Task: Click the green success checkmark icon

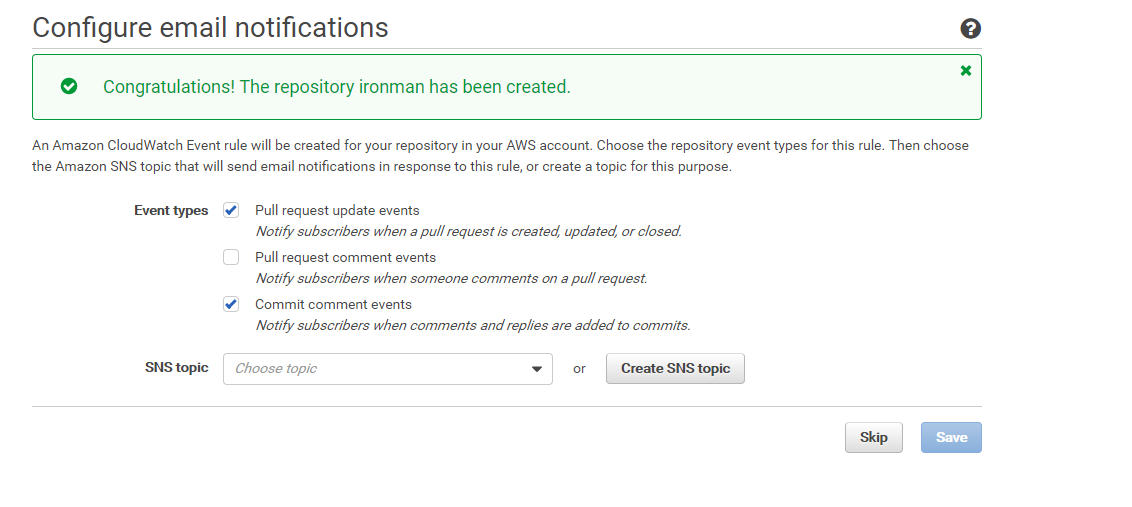Action: click(x=69, y=87)
